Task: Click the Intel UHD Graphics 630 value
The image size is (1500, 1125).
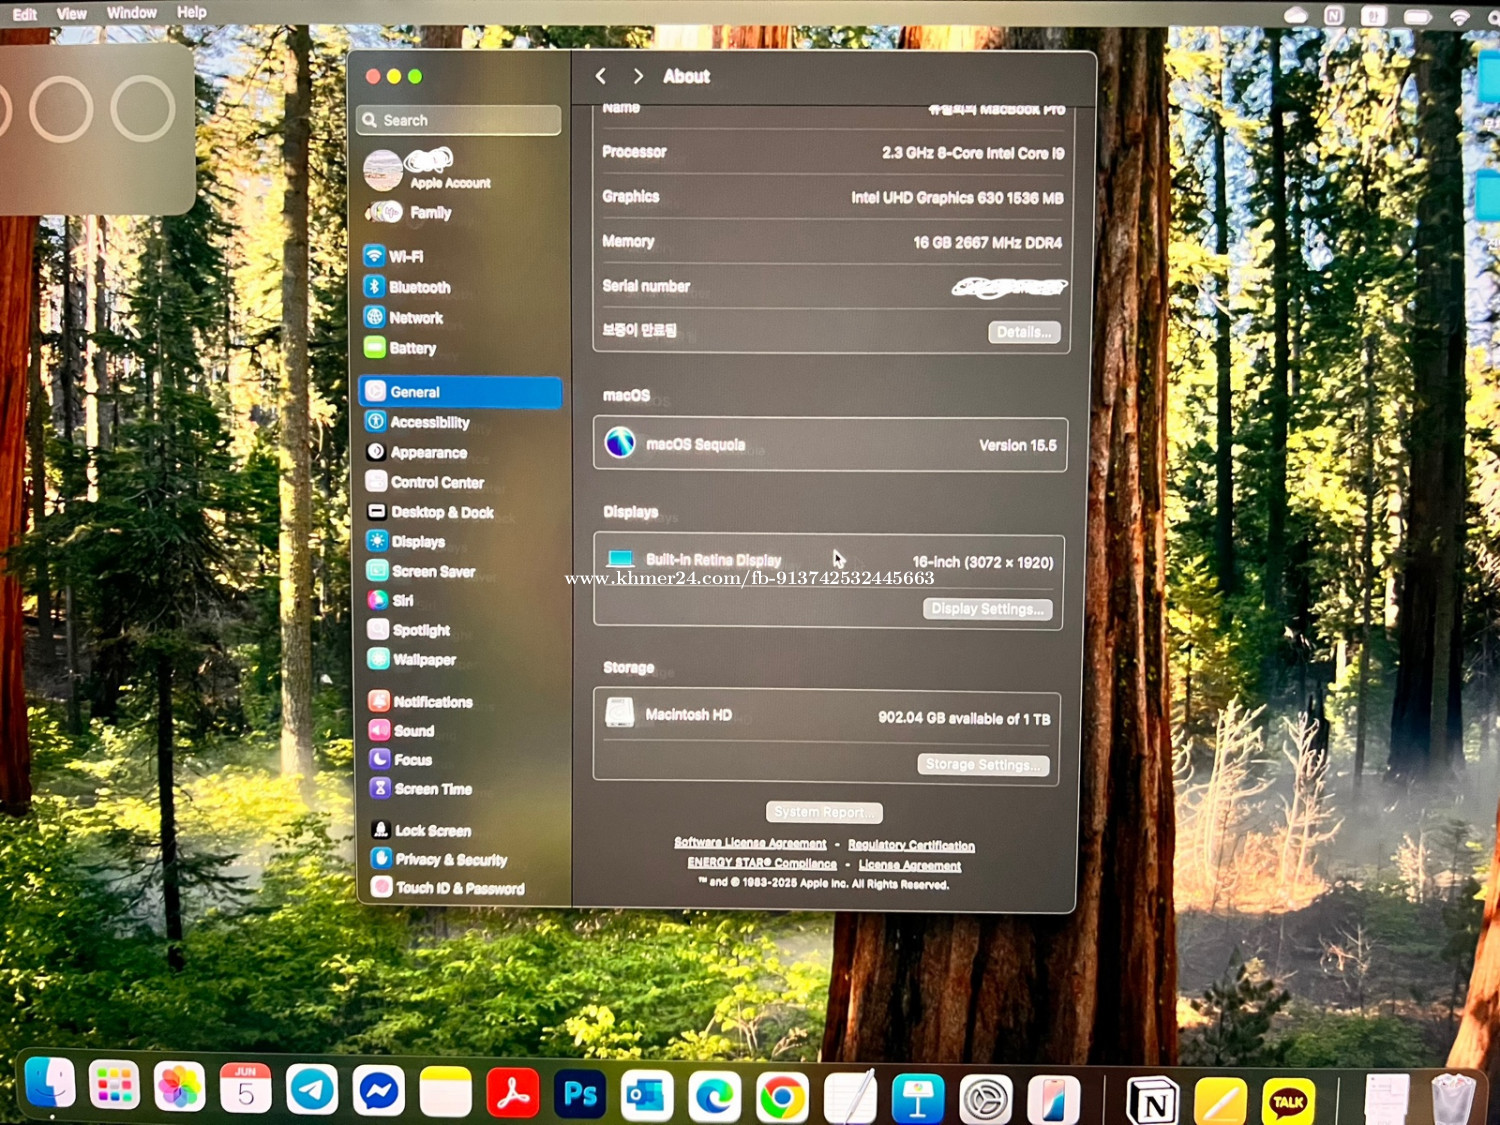Action: point(957,198)
